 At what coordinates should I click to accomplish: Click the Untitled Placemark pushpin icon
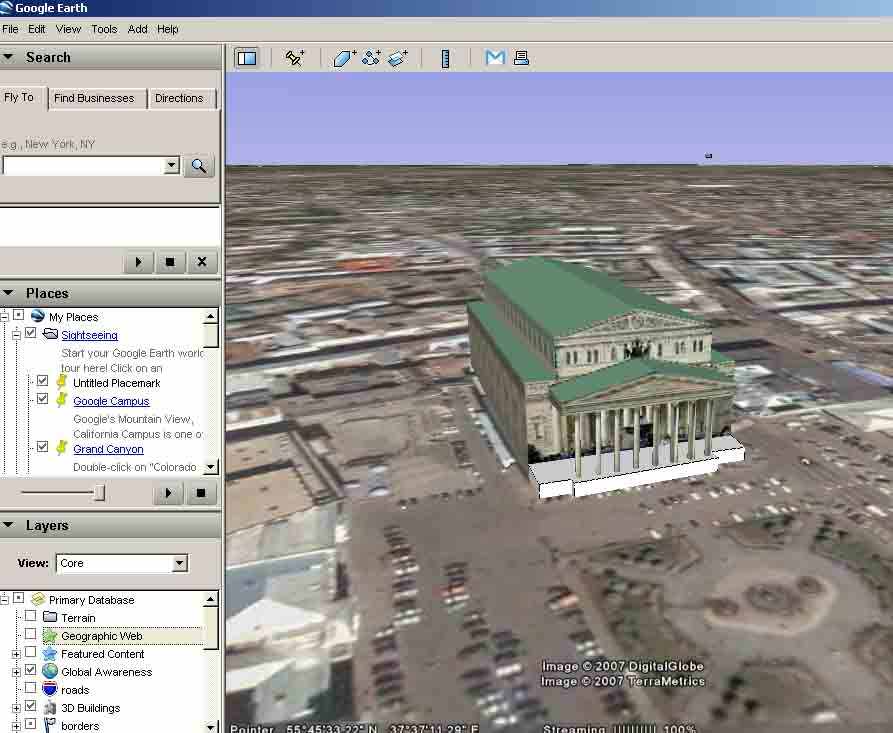(x=62, y=382)
